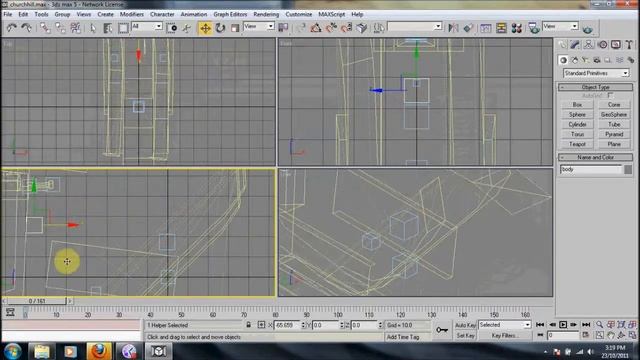Image resolution: width=640 pixels, height=360 pixels.
Task: Click the Sphere primitive button
Action: coord(577,115)
